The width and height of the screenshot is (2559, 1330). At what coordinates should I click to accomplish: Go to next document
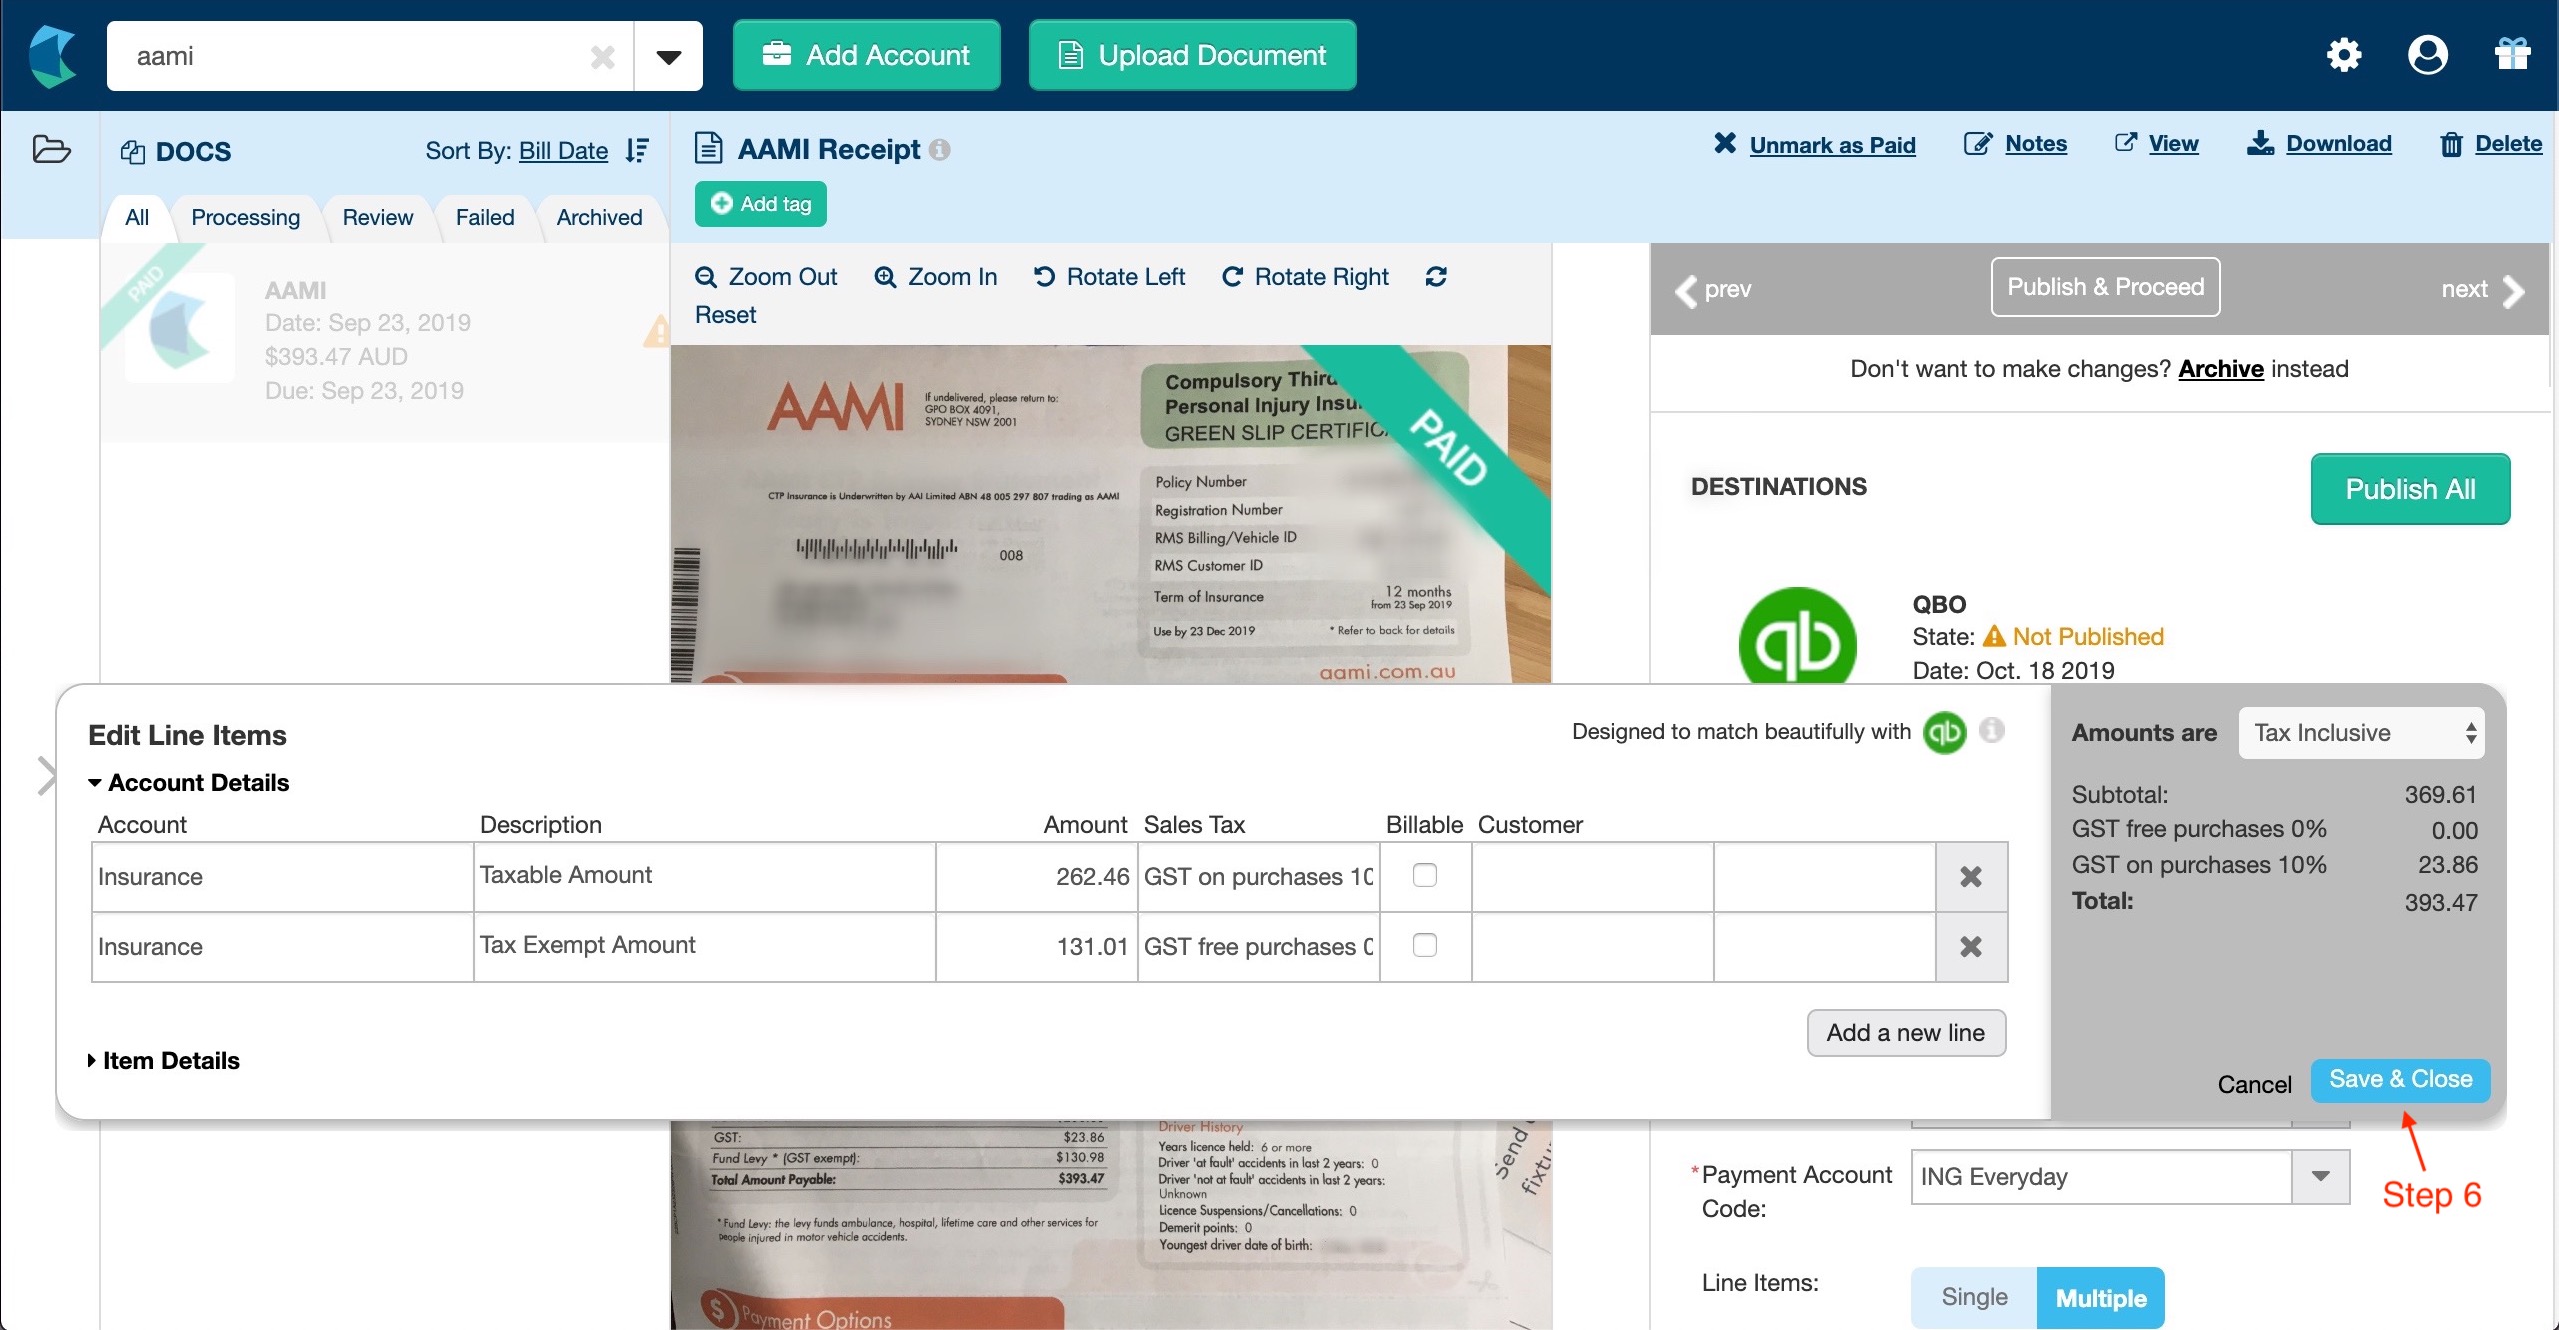point(2483,290)
